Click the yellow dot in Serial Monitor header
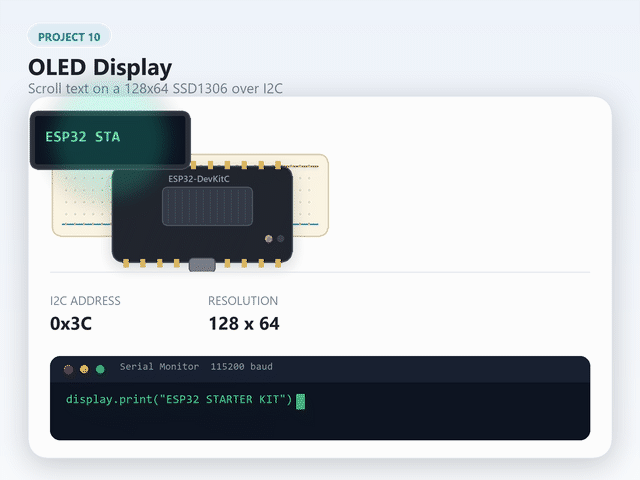The height and width of the screenshot is (480, 640). coord(84,369)
